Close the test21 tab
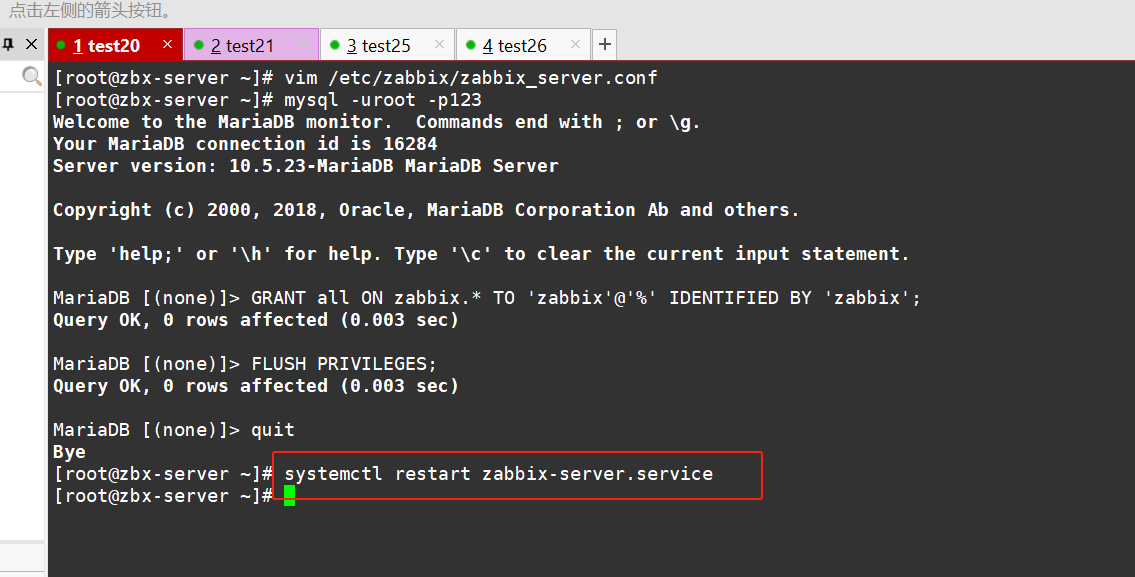 [303, 45]
